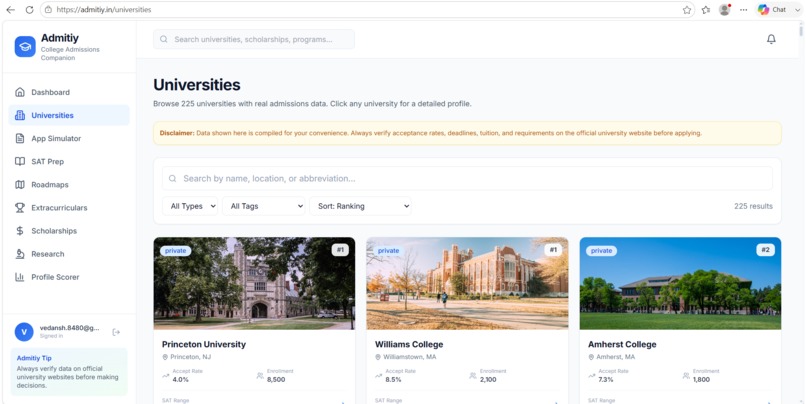Click Williams enrollment value 2,100
806x404 pixels.
(488, 380)
